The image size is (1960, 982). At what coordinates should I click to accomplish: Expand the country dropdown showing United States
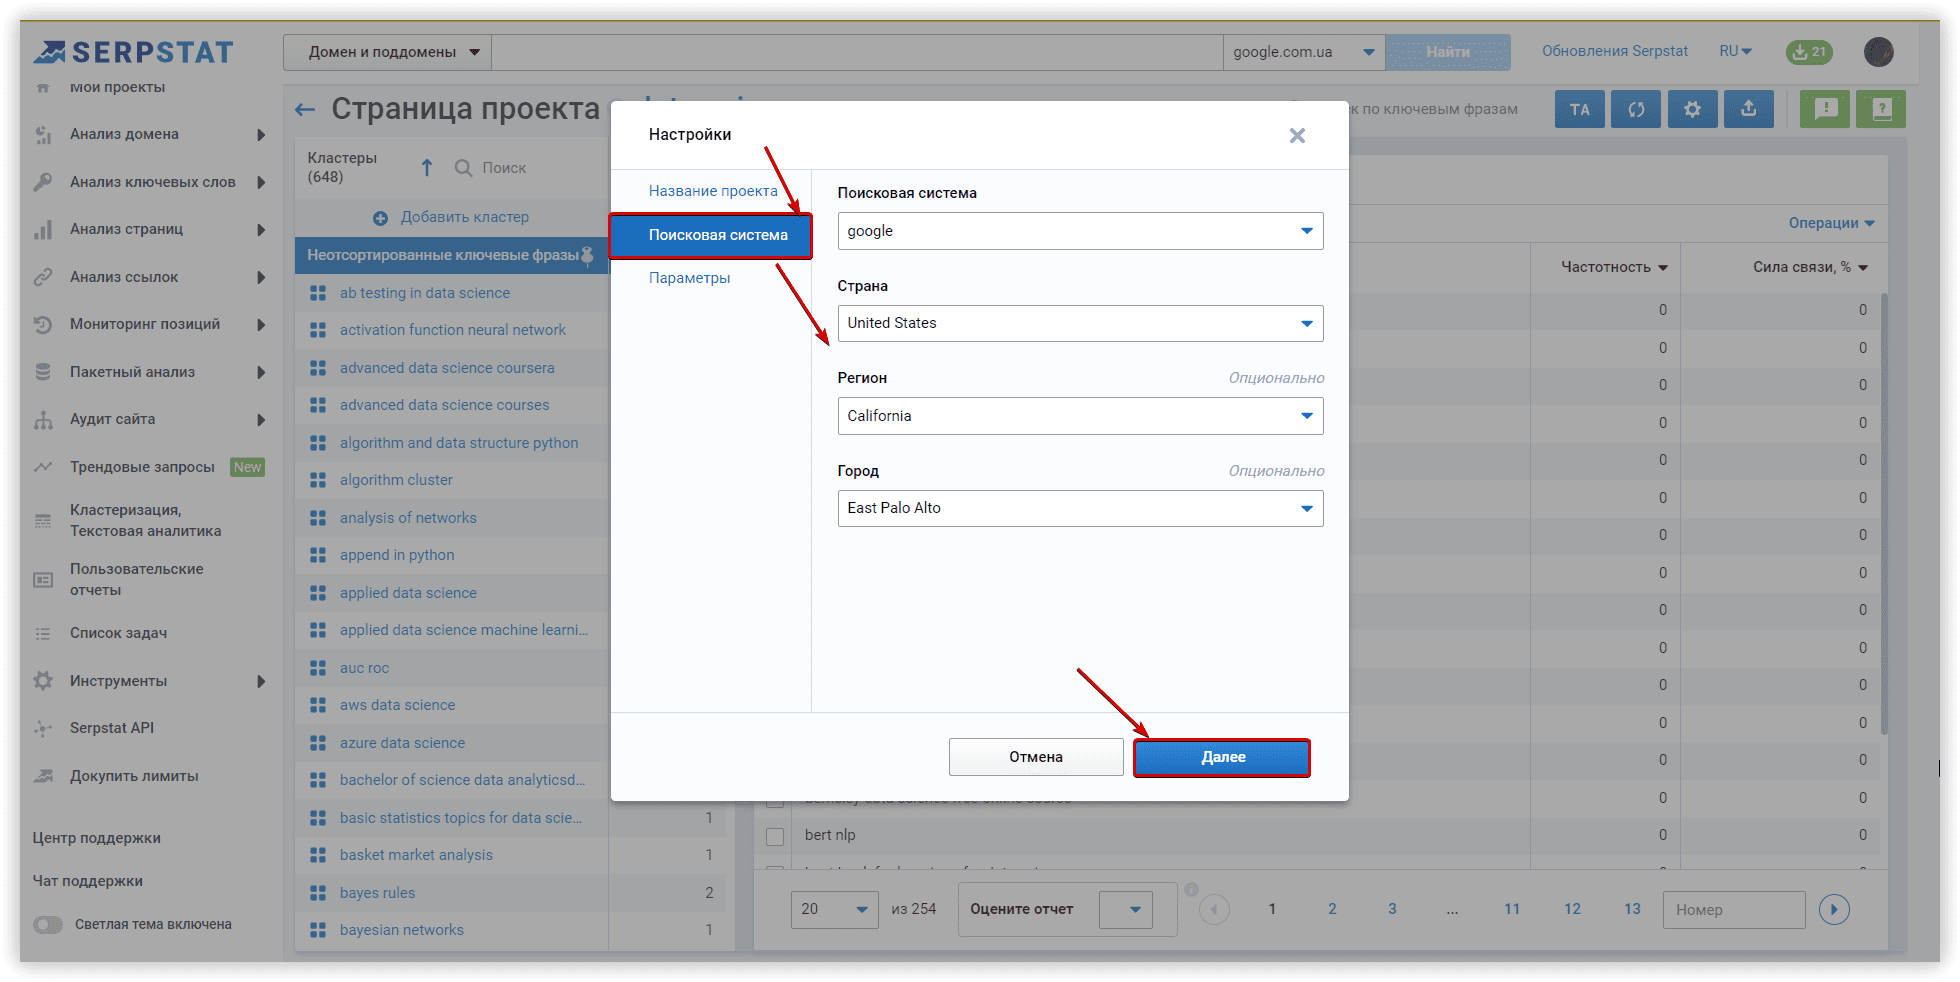[1080, 324]
